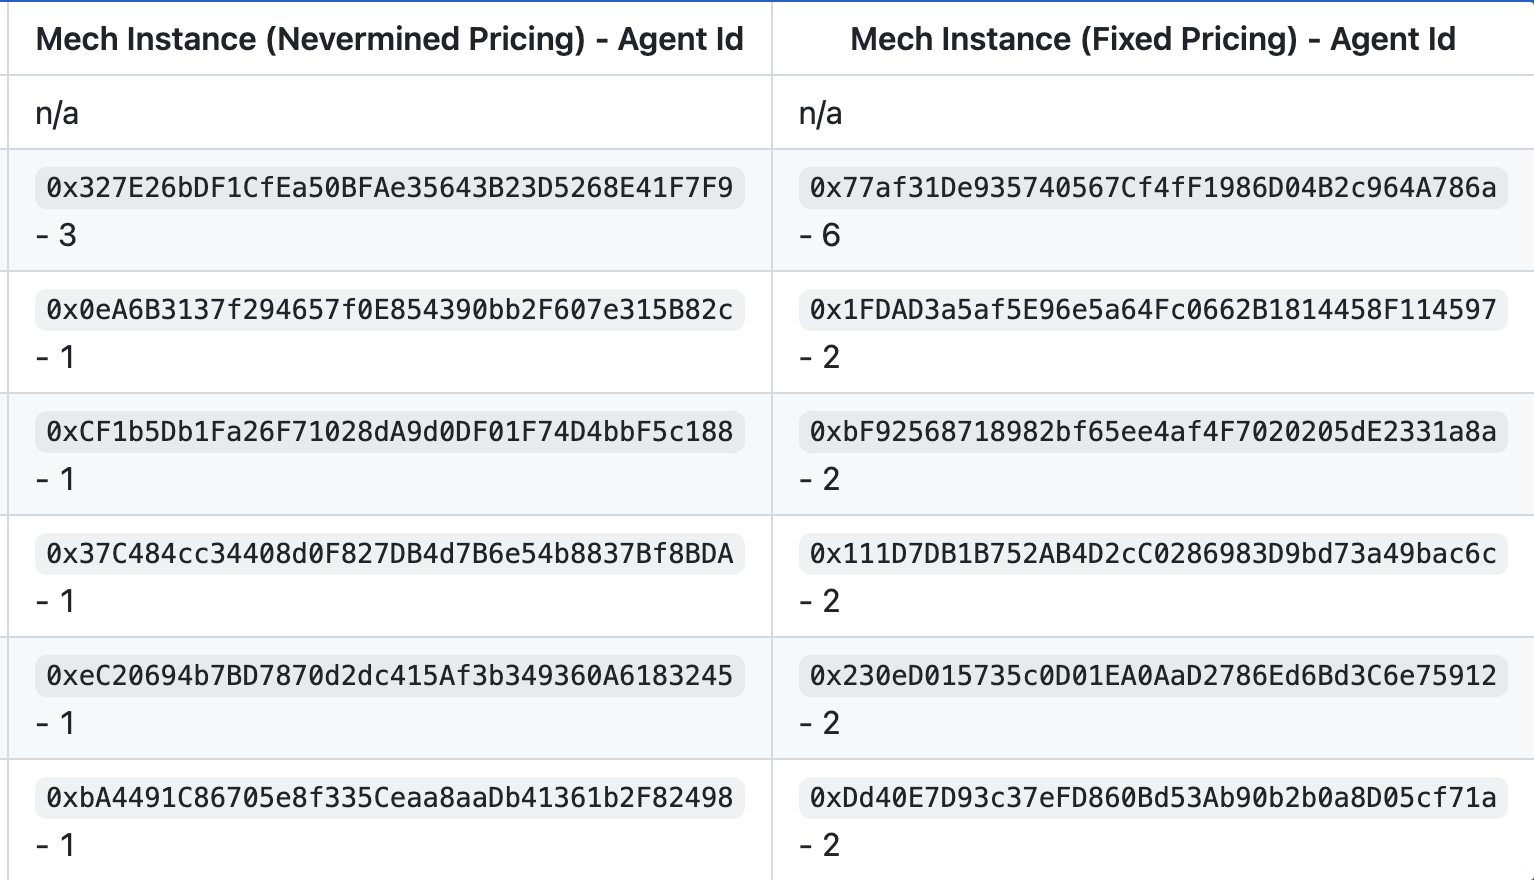Click address 0x111D7DB1B752AB4D2cC0286983D9bd73a49bac6c
Viewport: 1534px width, 880px height.
click(1153, 554)
